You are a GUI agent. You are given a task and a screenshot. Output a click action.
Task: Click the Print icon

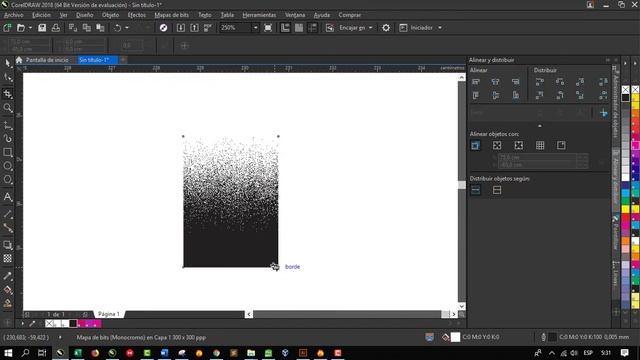(x=56, y=28)
